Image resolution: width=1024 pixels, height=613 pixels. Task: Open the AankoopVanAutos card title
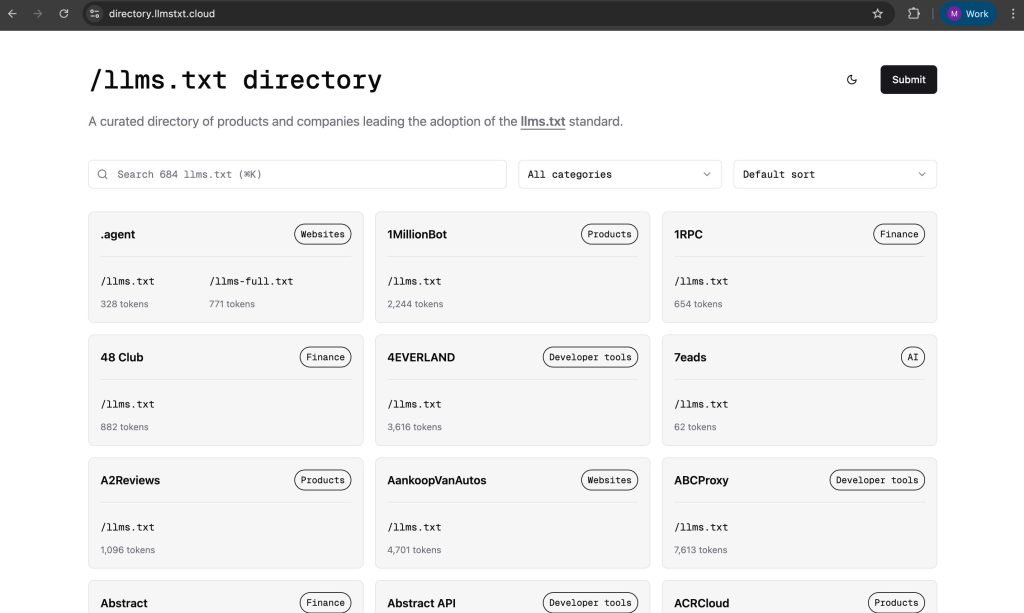pos(436,480)
